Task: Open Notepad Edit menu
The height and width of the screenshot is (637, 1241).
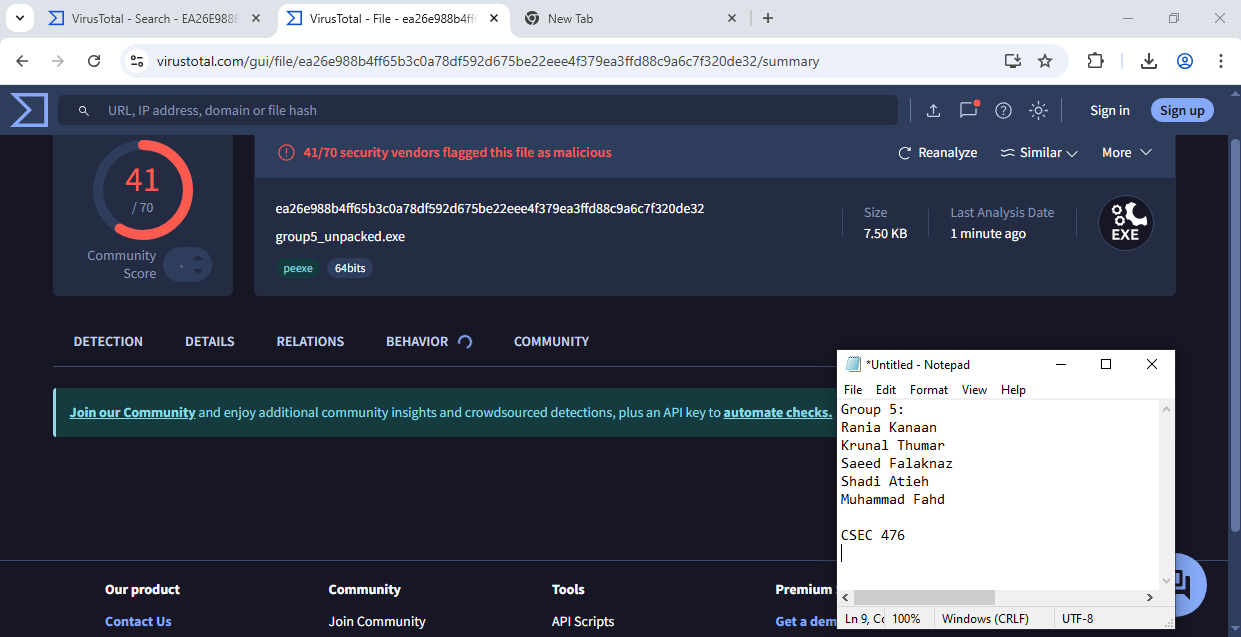Action: pos(886,390)
